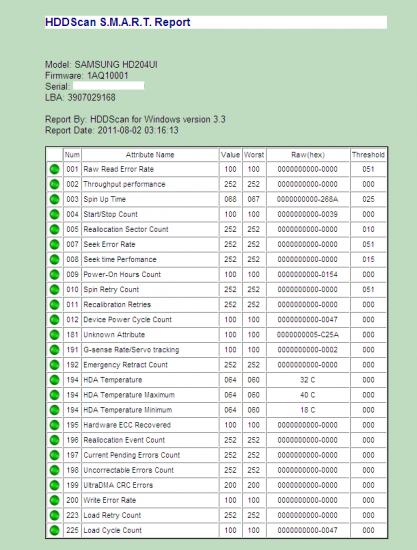Click the Device Power Cycle Count attribute name
Screen dimensions: 417x550
click(x=127, y=320)
